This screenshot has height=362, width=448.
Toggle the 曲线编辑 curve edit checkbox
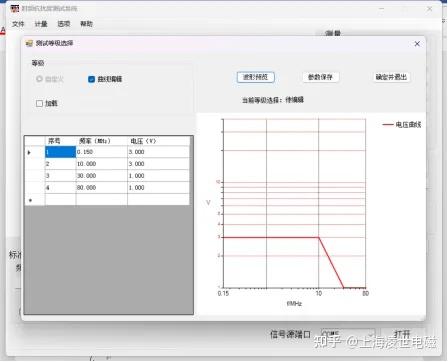click(91, 79)
